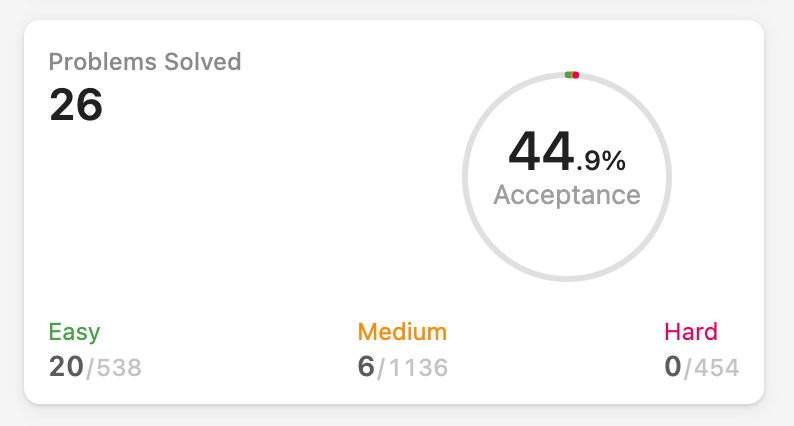Click the Easy solved count 20
This screenshot has width=794, height=426.
click(66, 367)
